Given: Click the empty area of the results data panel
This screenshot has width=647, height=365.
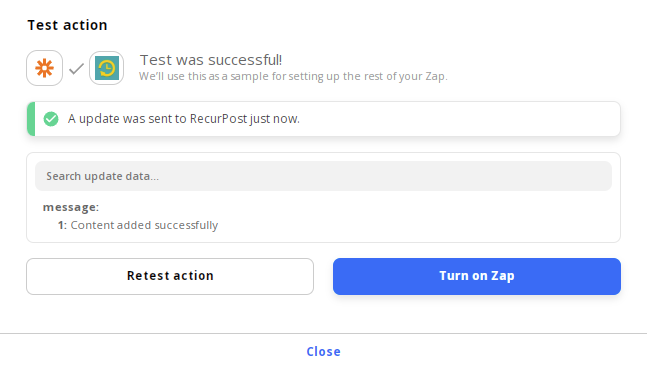Looking at the screenshot, I should 413,217.
